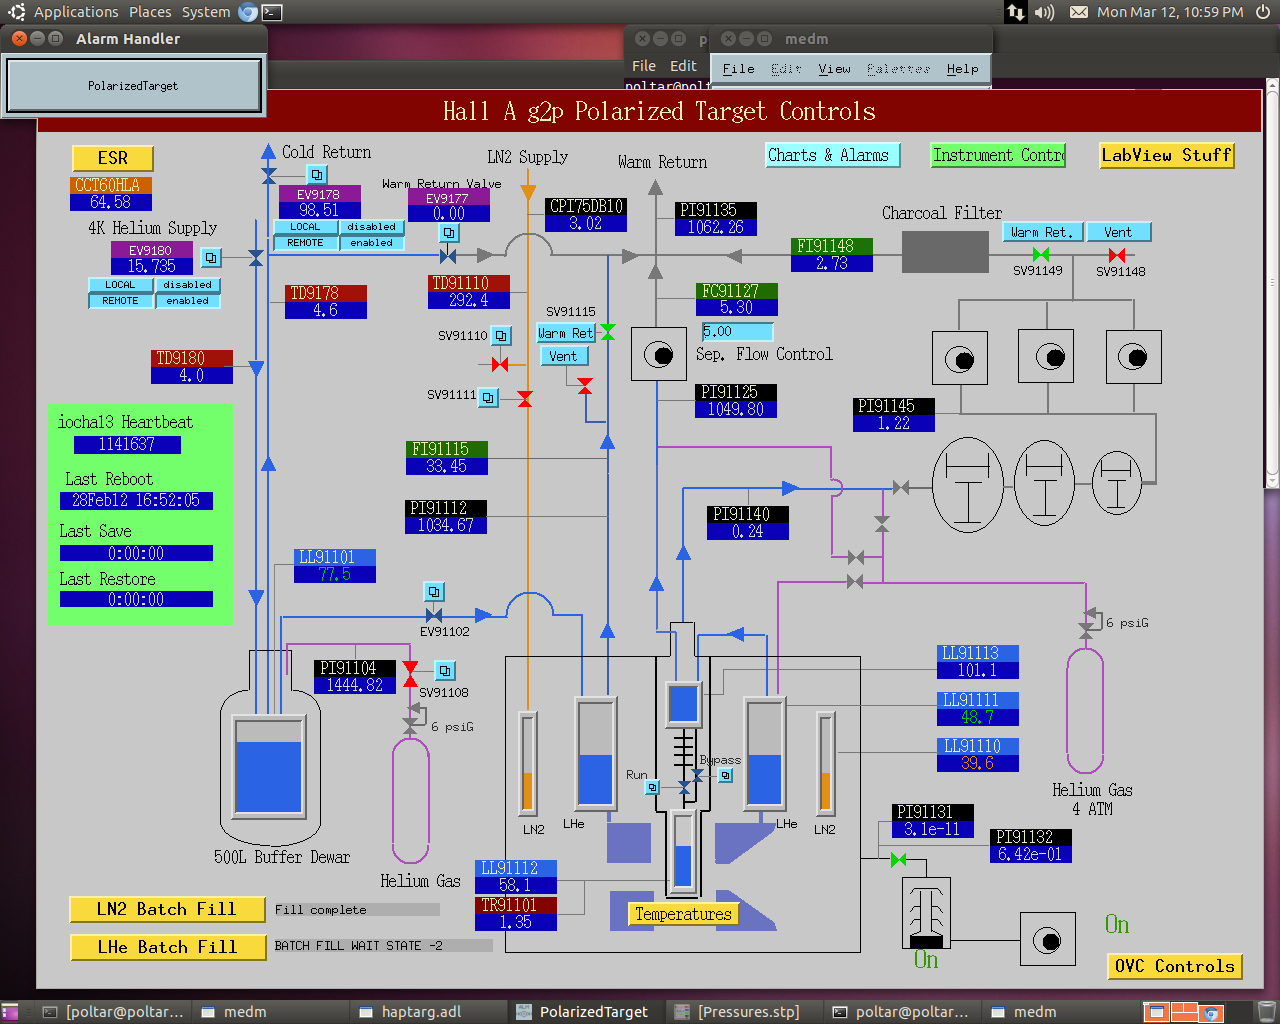Open SV91110 valve control icon
Viewport: 1280px width, 1024px height.
(x=502, y=336)
